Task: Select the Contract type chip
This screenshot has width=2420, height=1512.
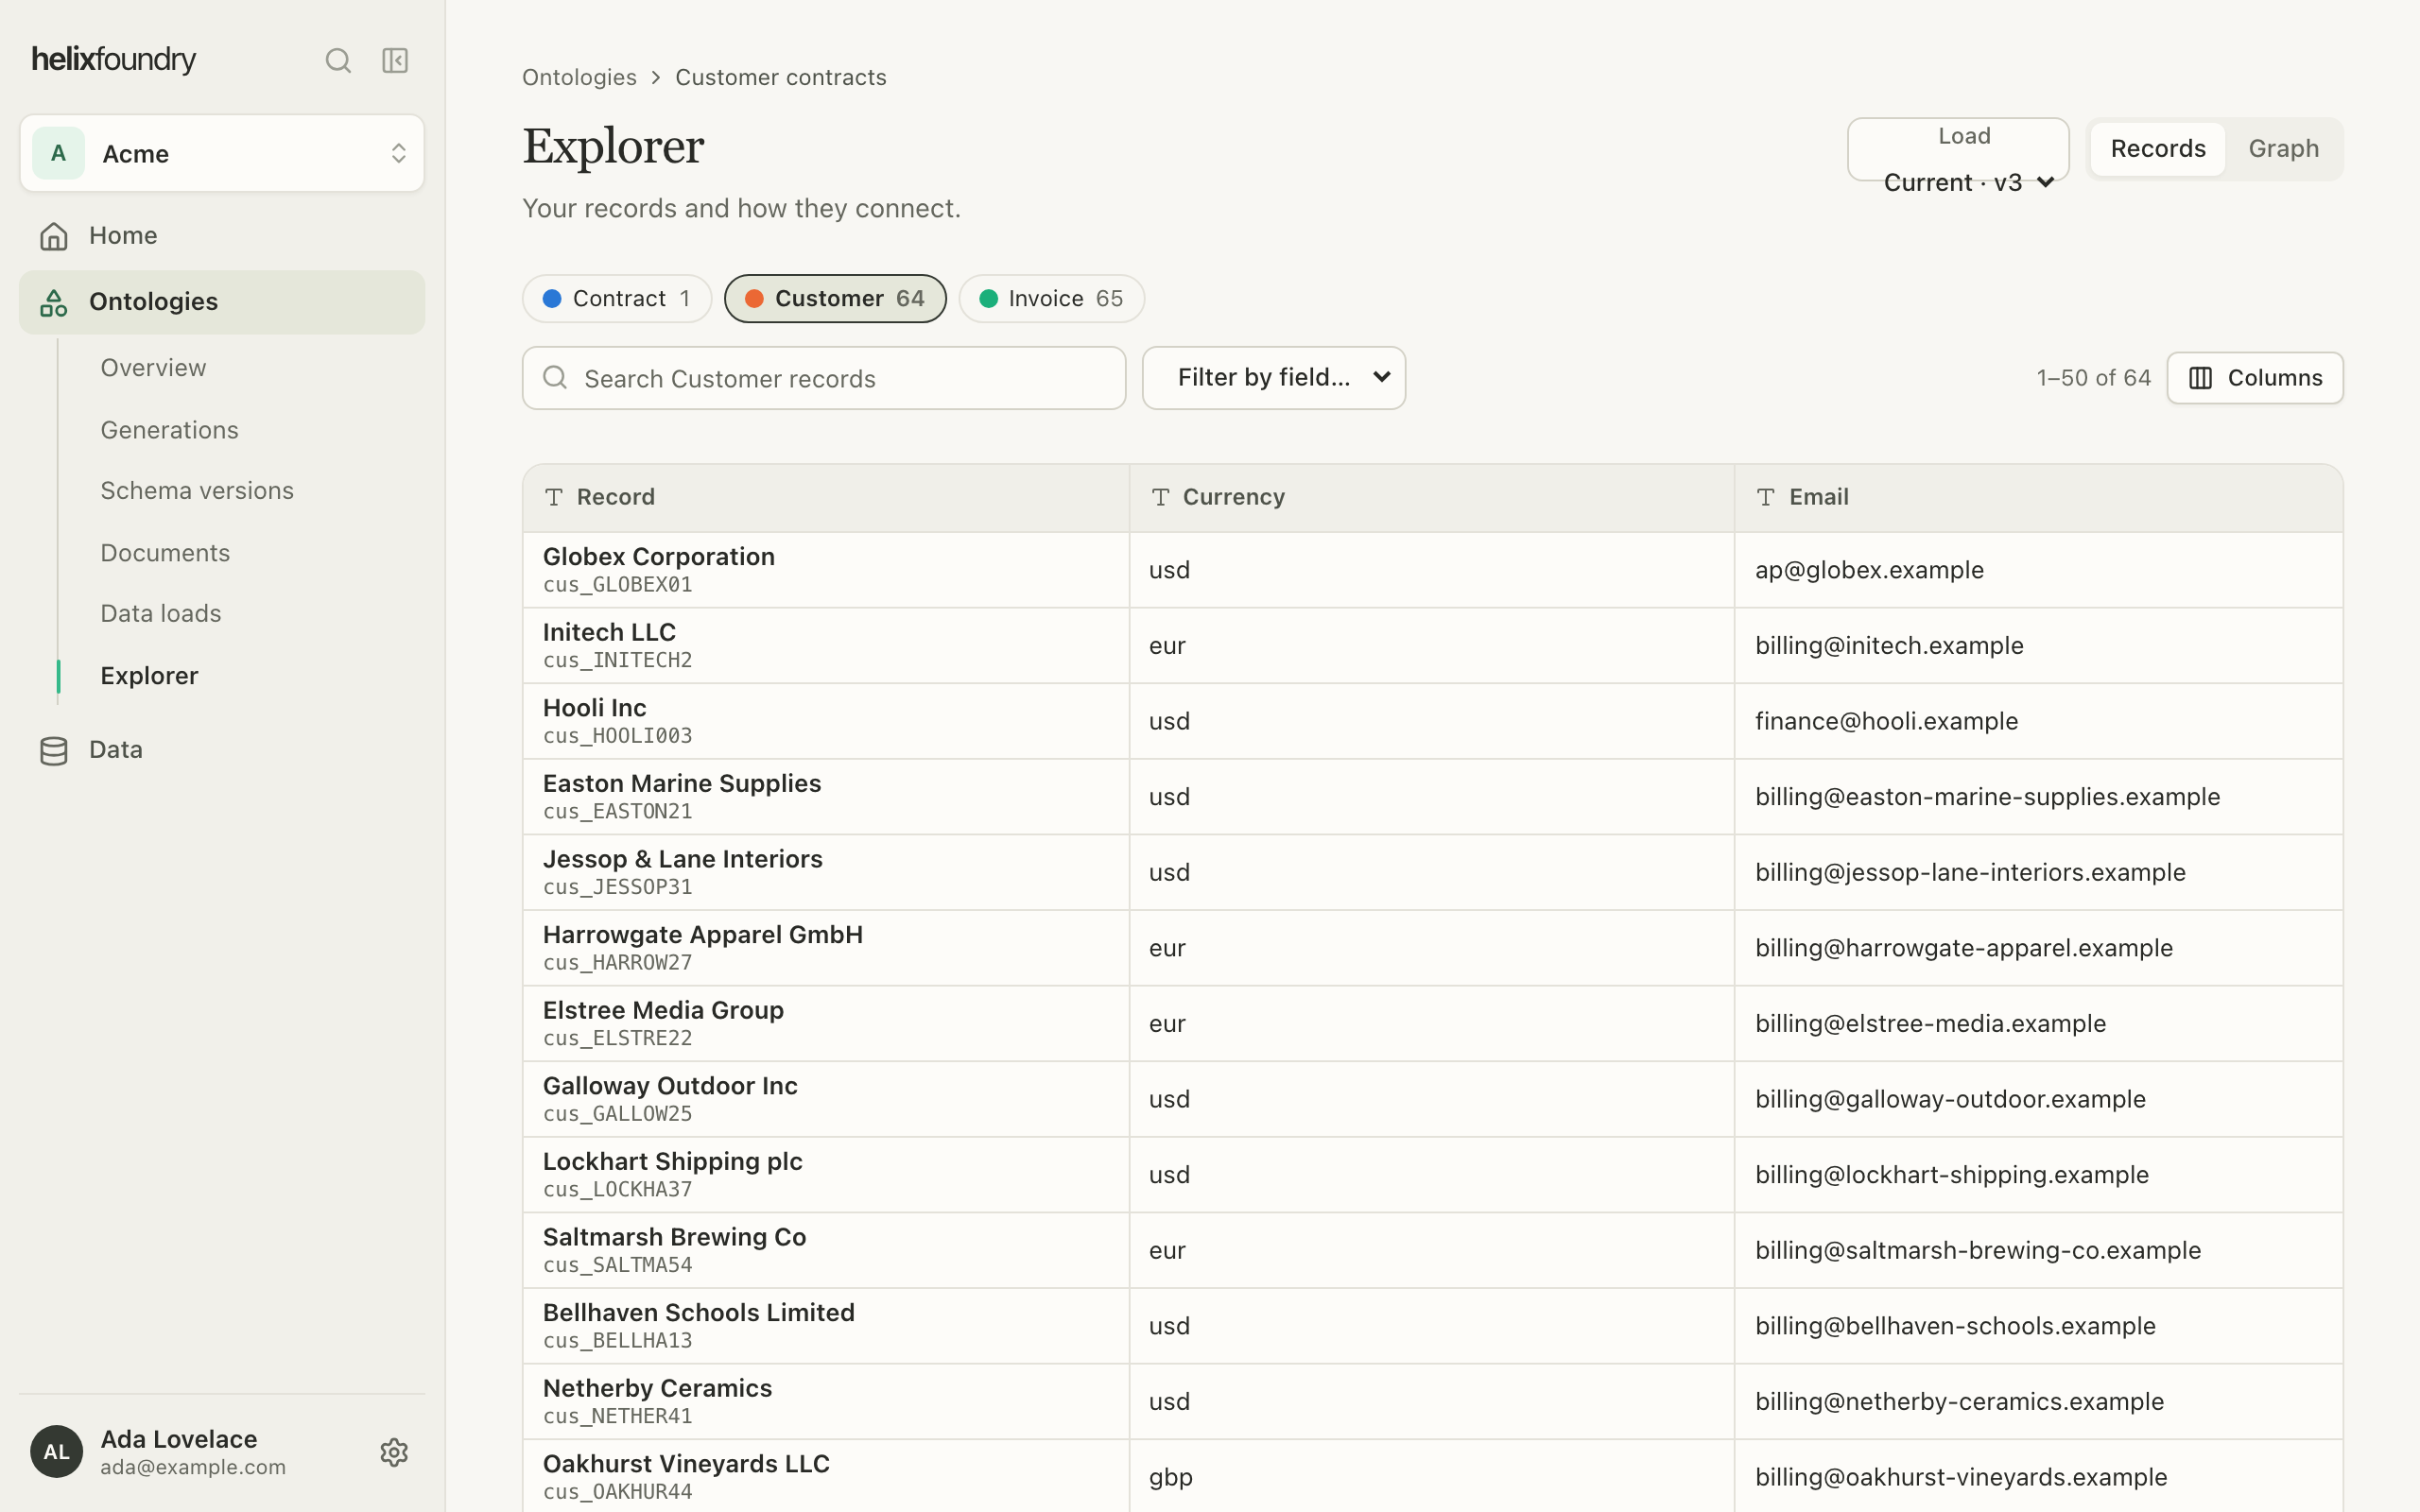Action: click(617, 299)
